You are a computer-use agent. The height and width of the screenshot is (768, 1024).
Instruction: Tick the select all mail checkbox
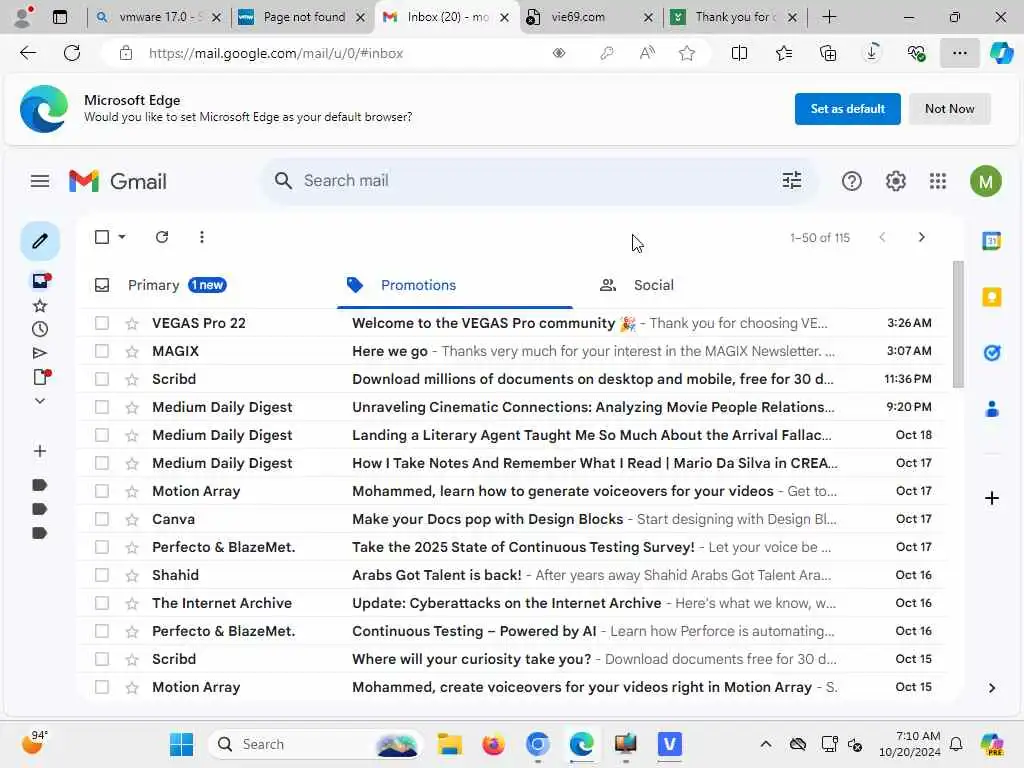click(102, 237)
